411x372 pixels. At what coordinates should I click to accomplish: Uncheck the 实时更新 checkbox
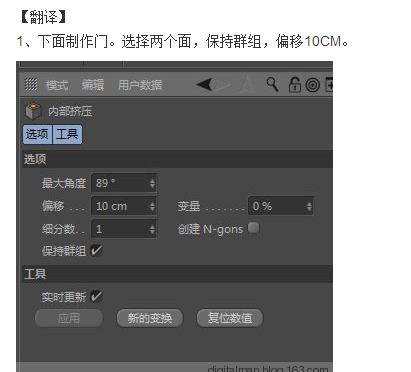coord(96,296)
